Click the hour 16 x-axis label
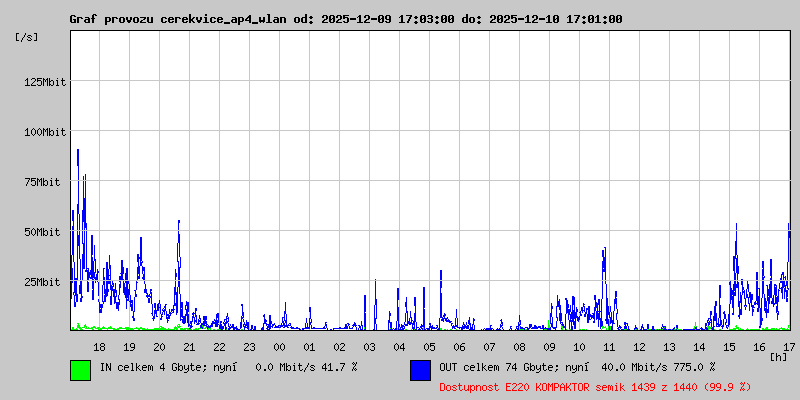Screen dimensions: 800x400 [x=759, y=347]
